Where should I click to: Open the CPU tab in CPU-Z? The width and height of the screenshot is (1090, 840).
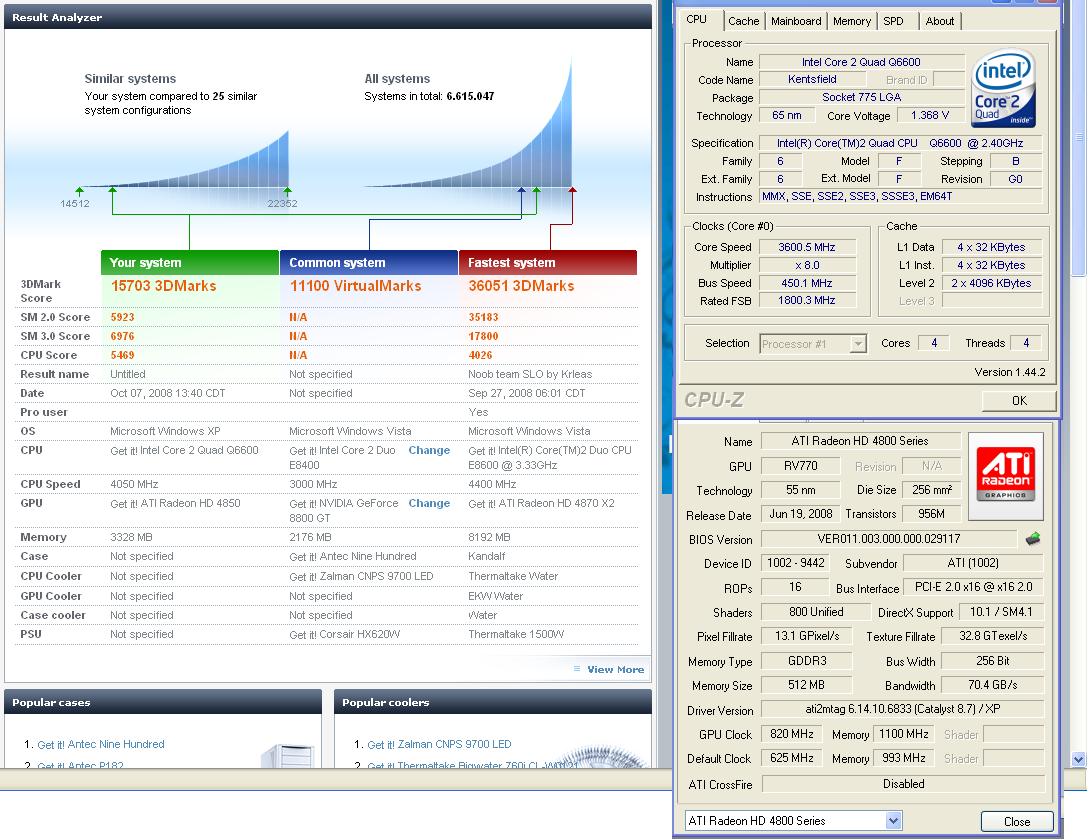(x=697, y=20)
